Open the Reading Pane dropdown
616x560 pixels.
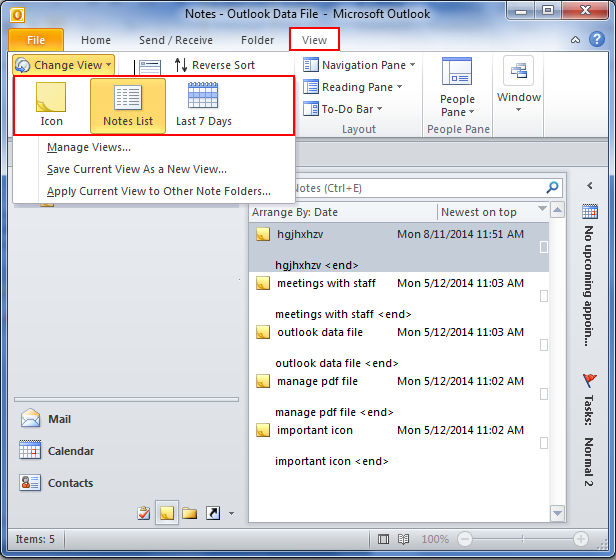tap(353, 87)
